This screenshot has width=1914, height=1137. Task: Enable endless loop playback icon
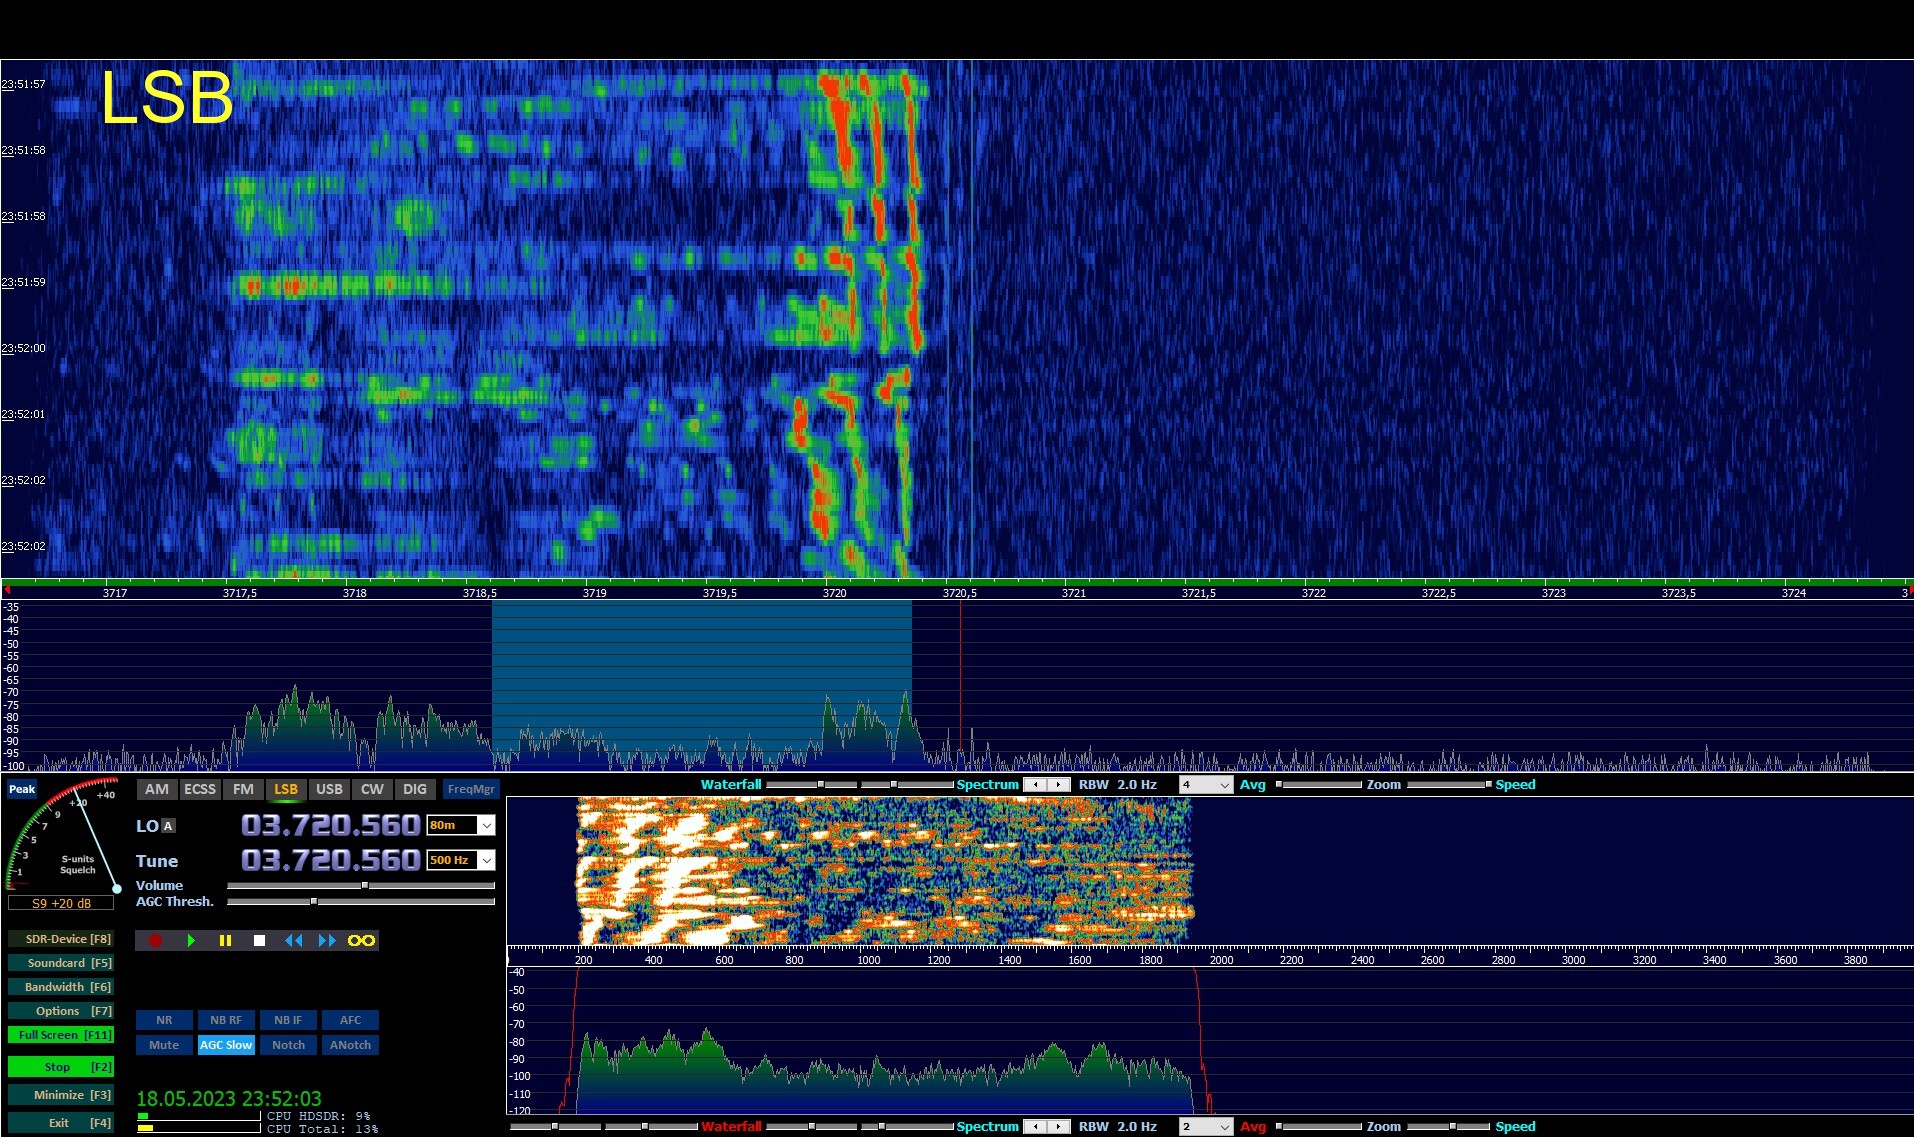pyautogui.click(x=361, y=941)
